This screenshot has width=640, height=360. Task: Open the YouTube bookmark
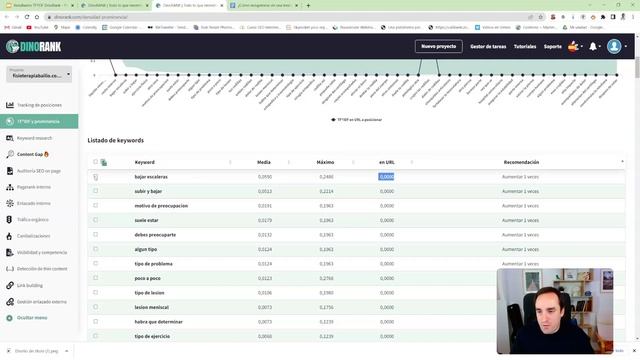click(37, 27)
